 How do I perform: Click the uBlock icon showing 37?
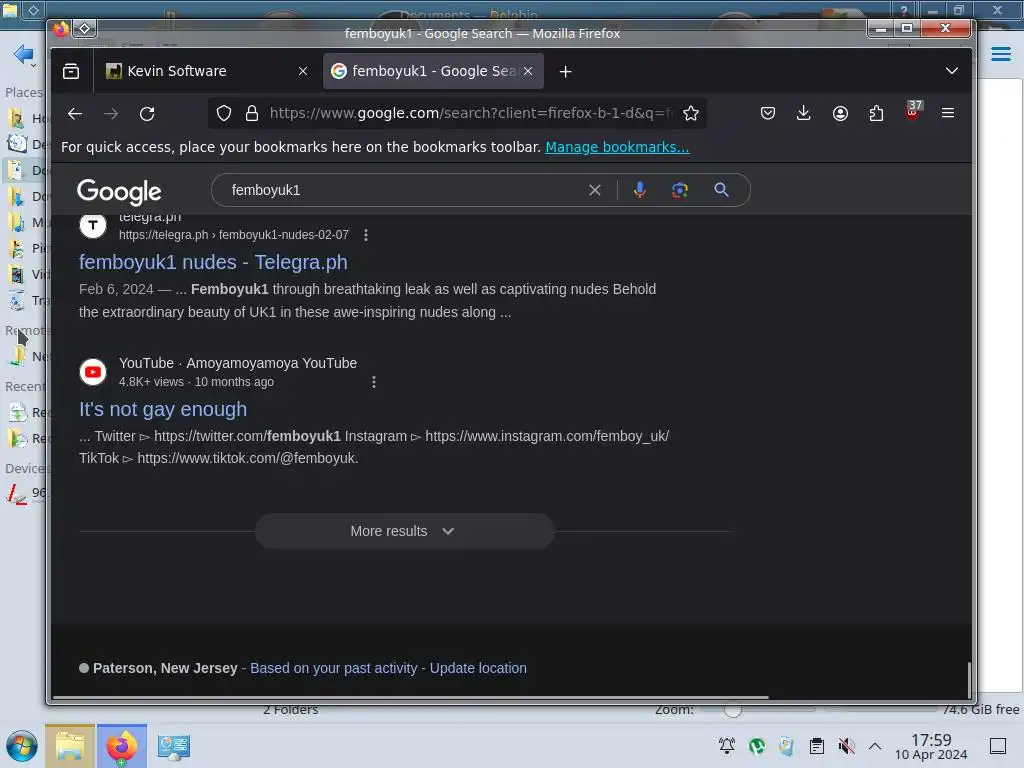(913, 111)
